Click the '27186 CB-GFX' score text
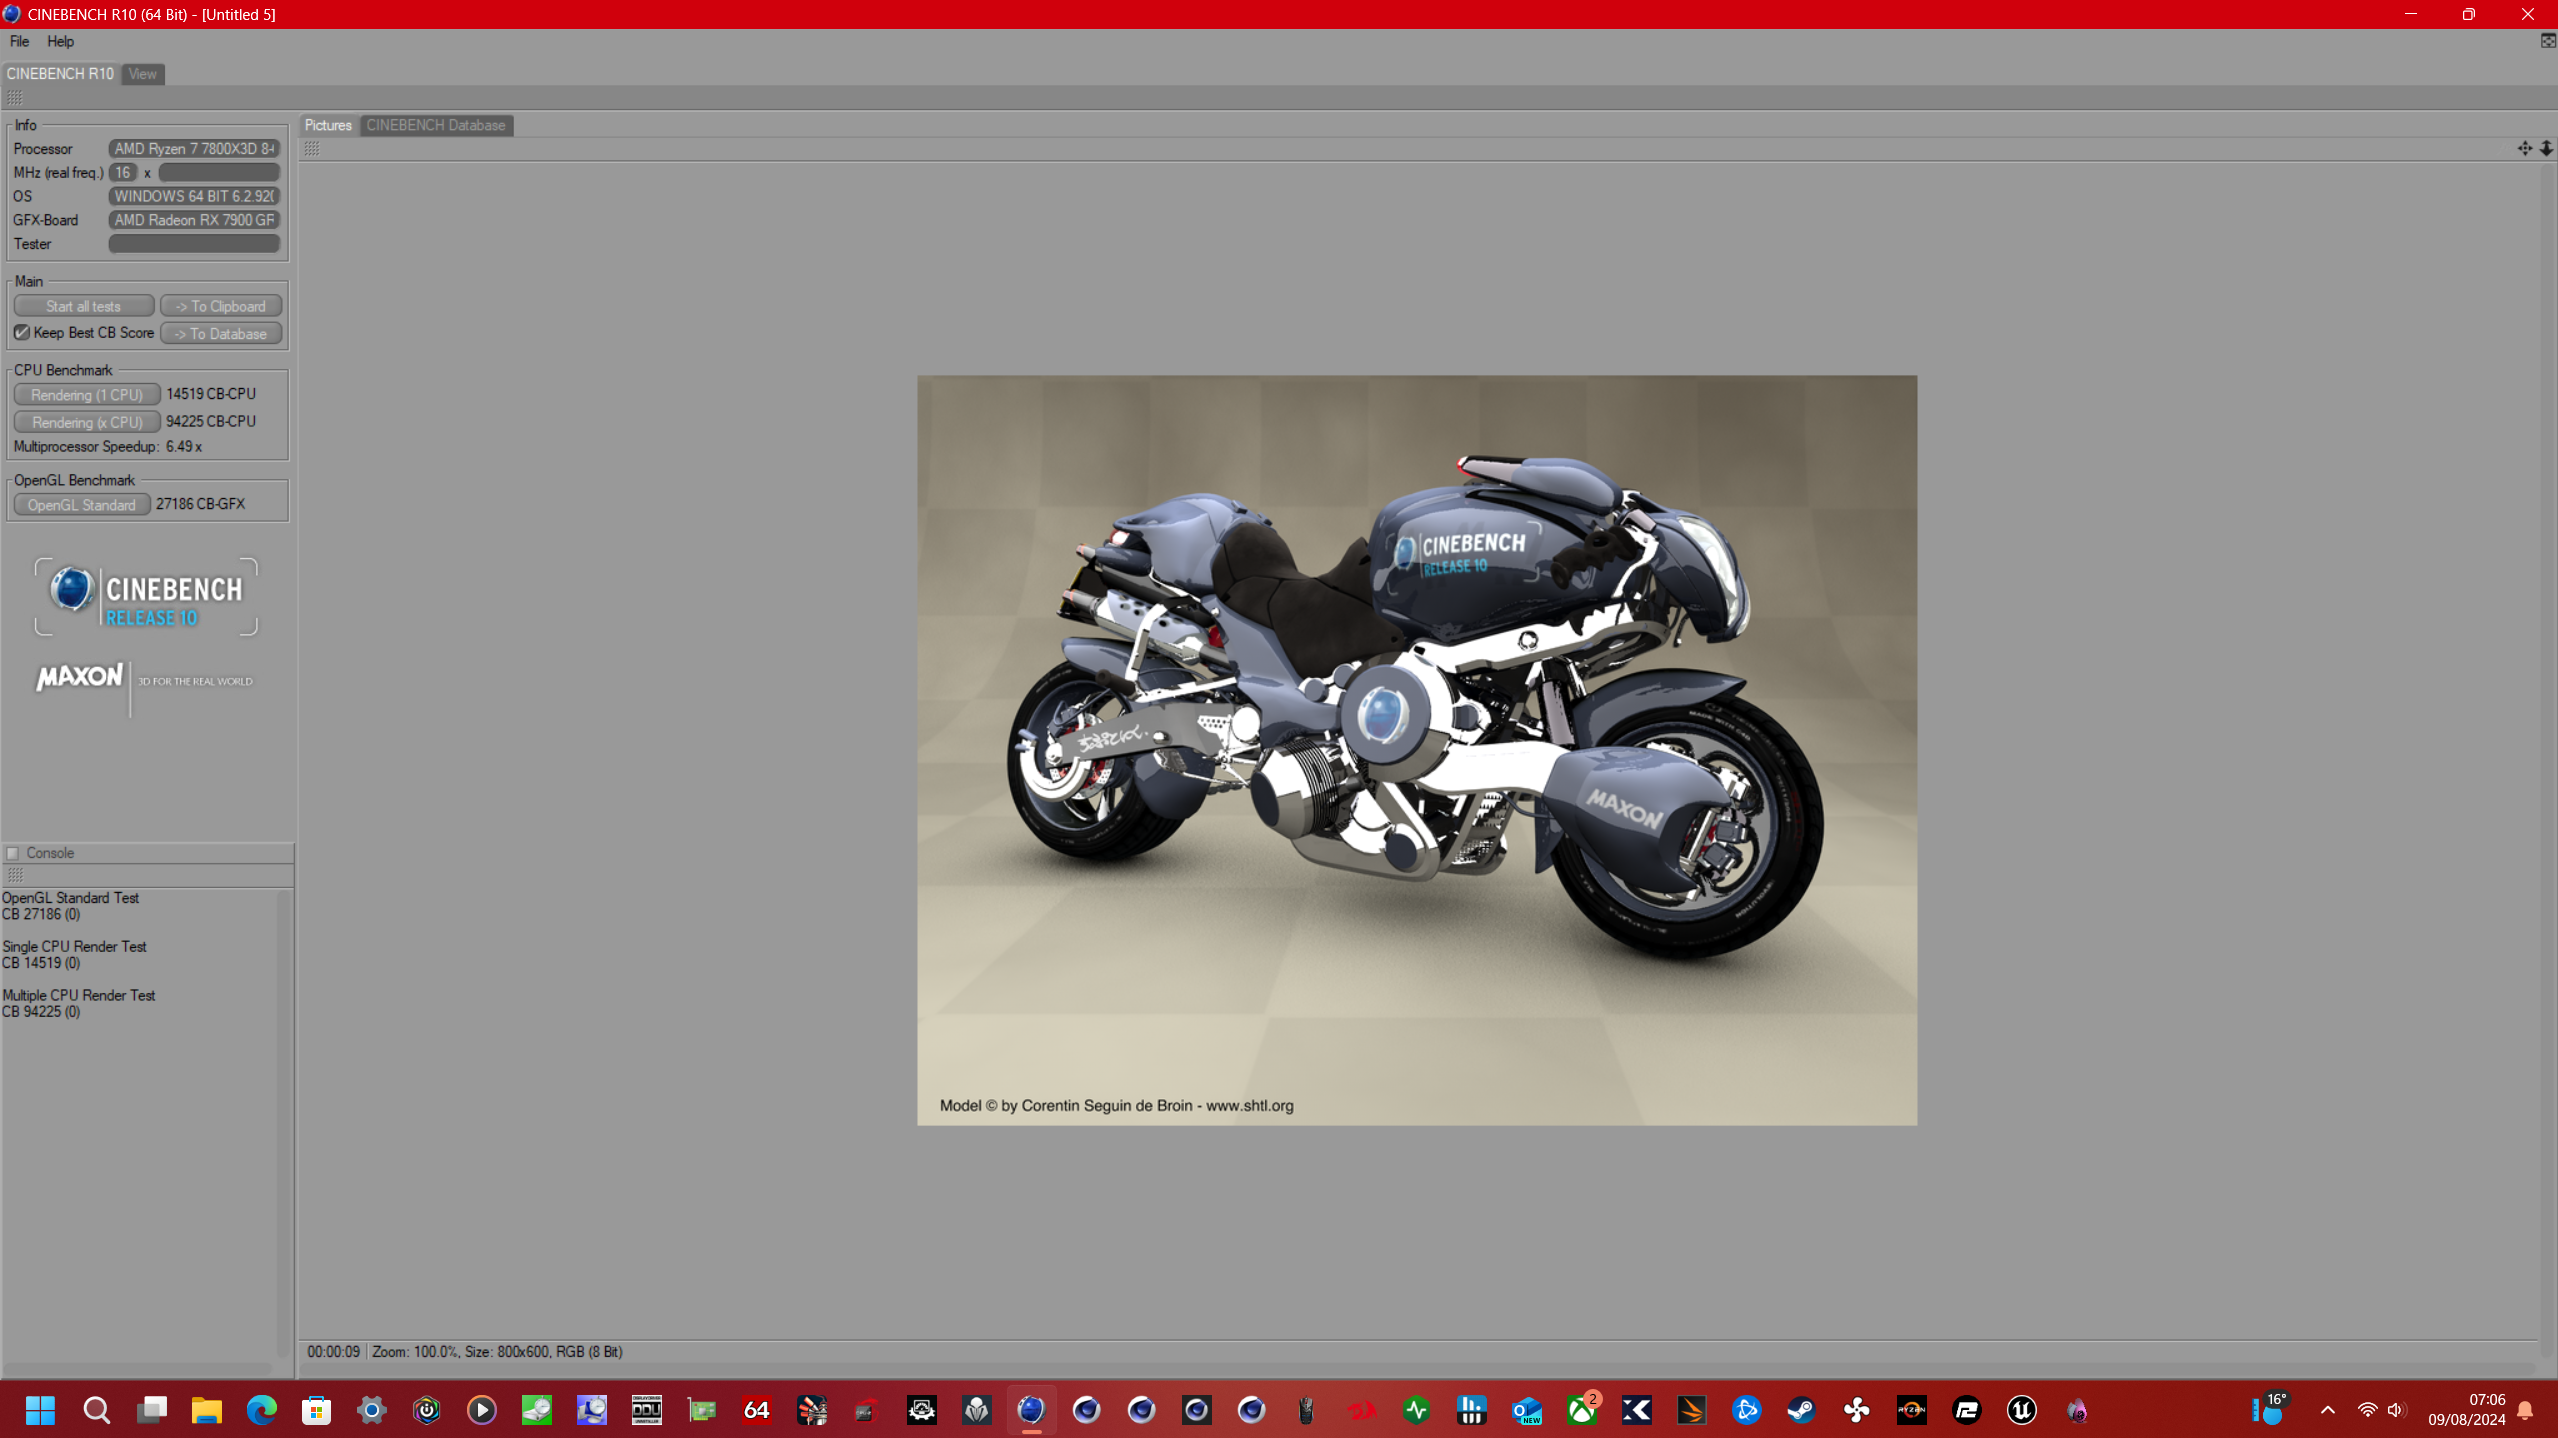 click(200, 504)
